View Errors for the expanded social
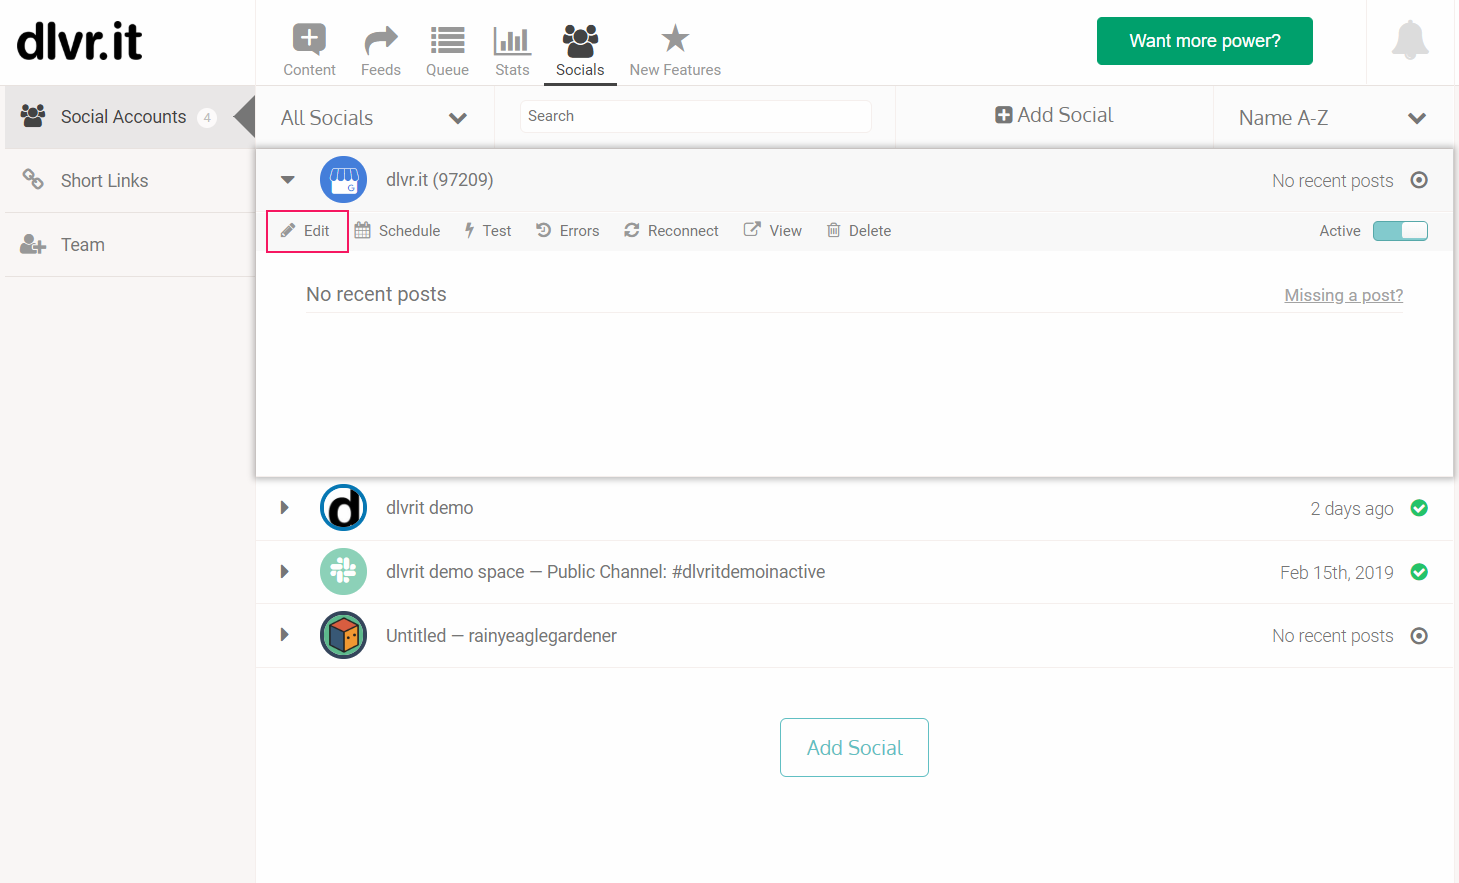The image size is (1459, 883). tap(568, 231)
